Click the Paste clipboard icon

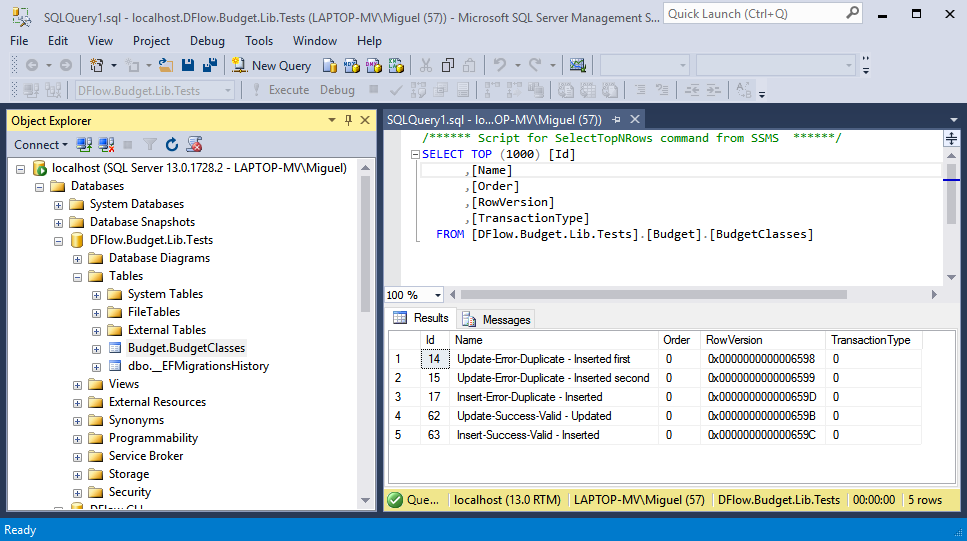469,65
